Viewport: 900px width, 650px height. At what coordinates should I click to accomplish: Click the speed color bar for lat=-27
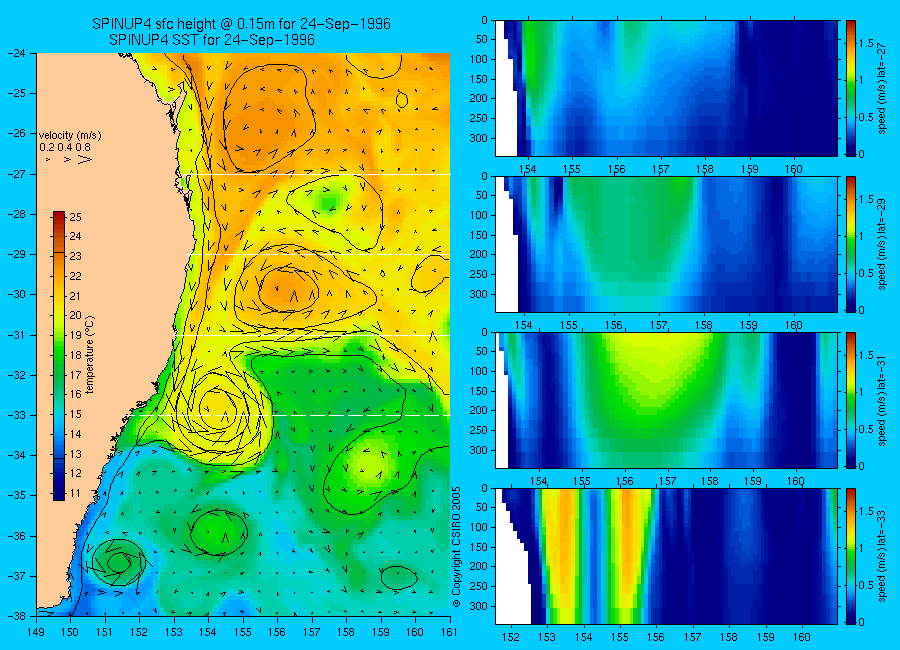click(851, 88)
